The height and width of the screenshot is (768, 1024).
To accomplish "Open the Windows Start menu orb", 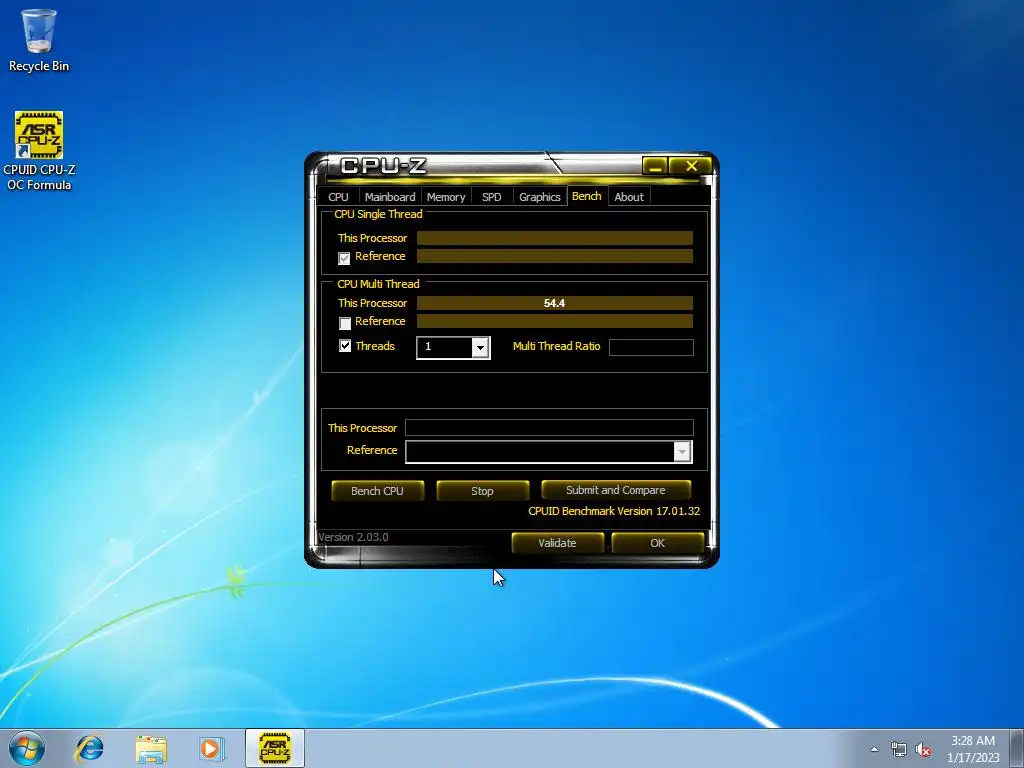I will [27, 748].
